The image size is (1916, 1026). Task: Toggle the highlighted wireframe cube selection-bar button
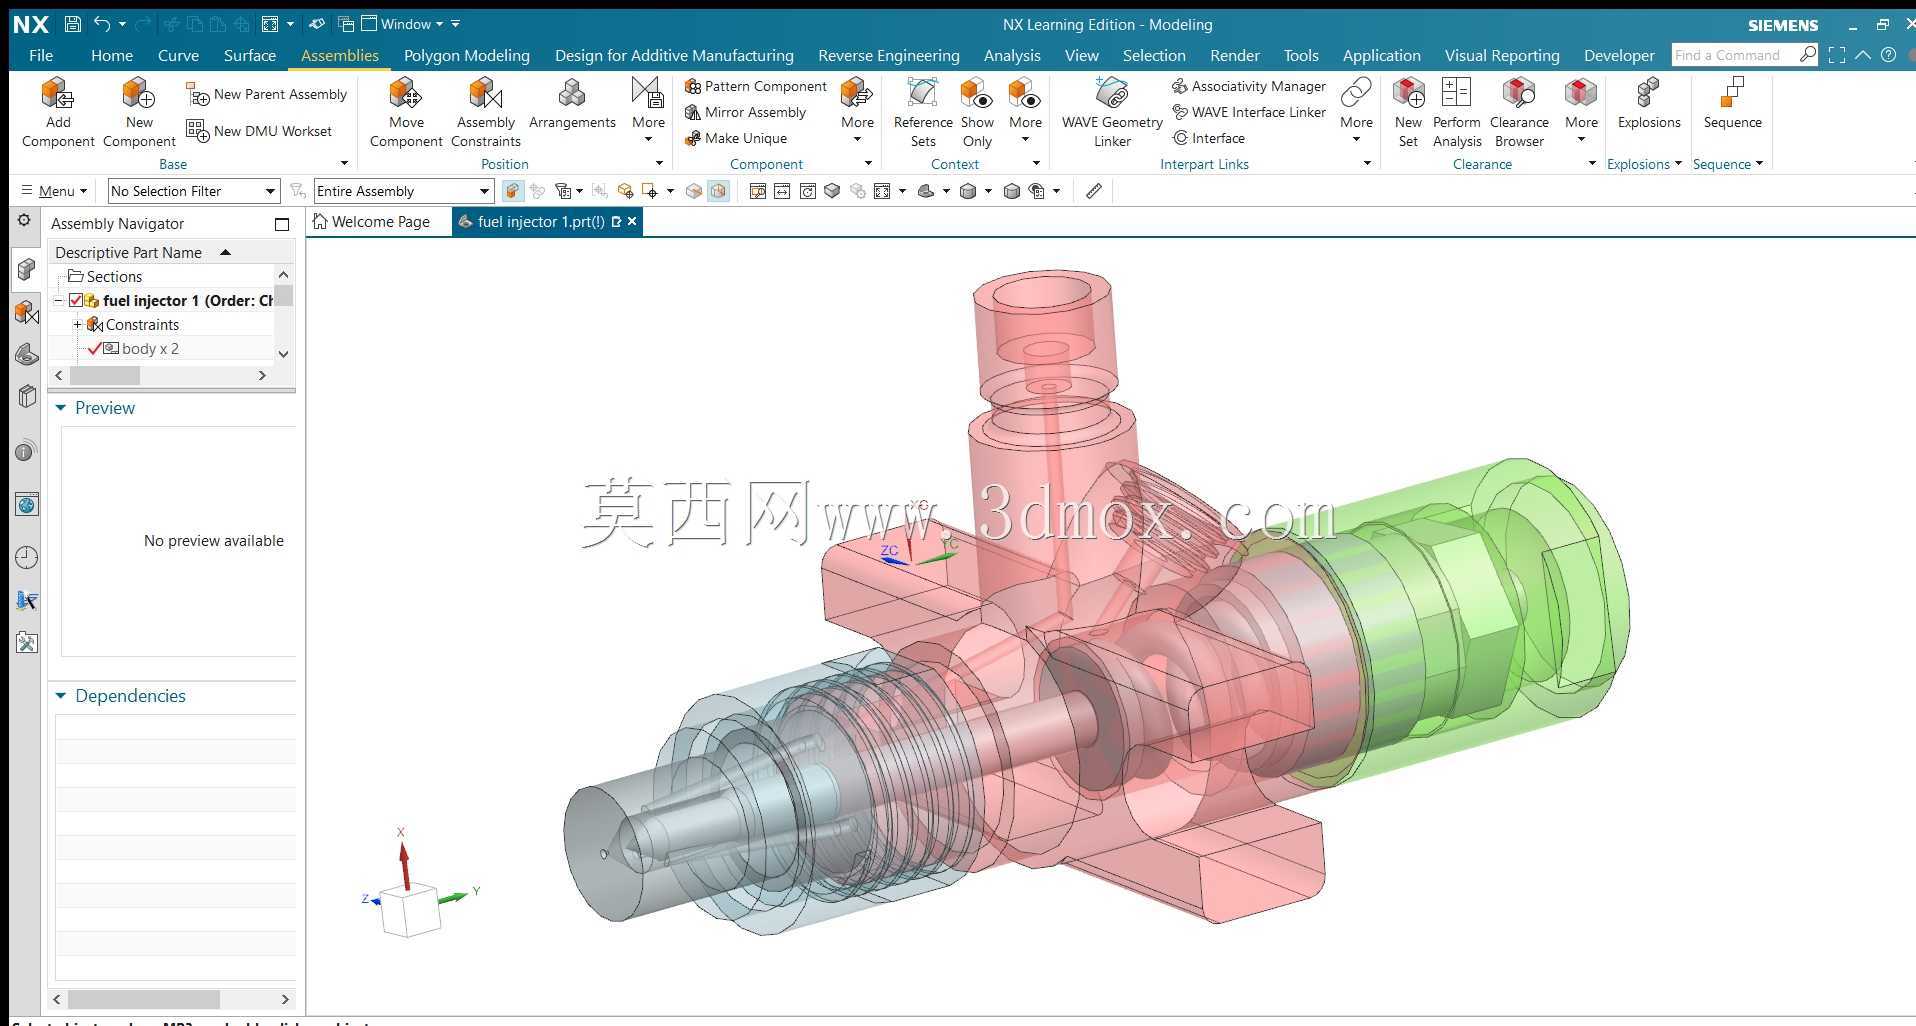pos(718,191)
